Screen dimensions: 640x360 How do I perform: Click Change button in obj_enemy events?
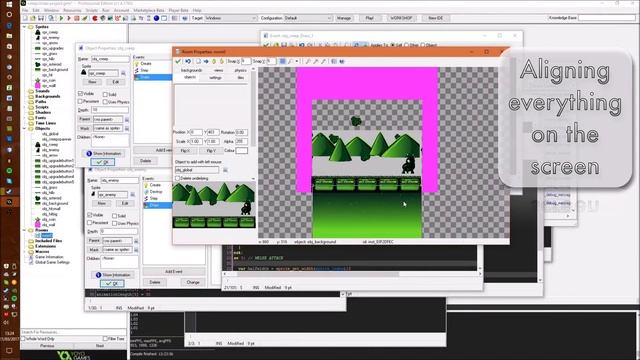pyautogui.click(x=193, y=282)
